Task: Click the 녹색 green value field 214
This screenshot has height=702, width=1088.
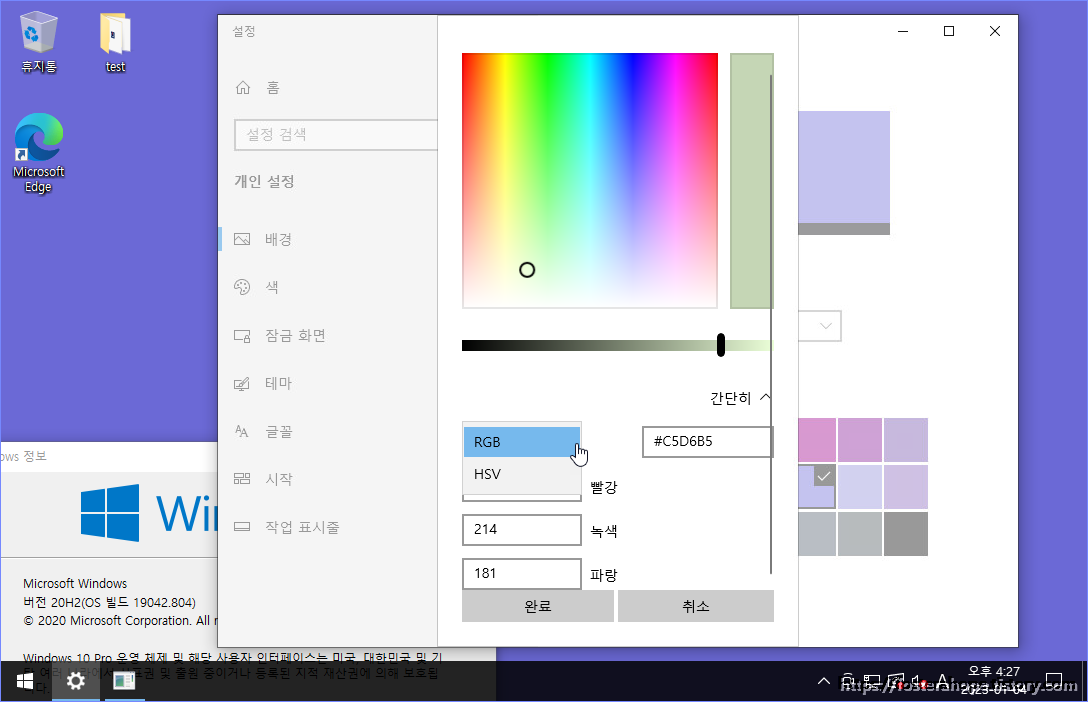Action: [522, 530]
